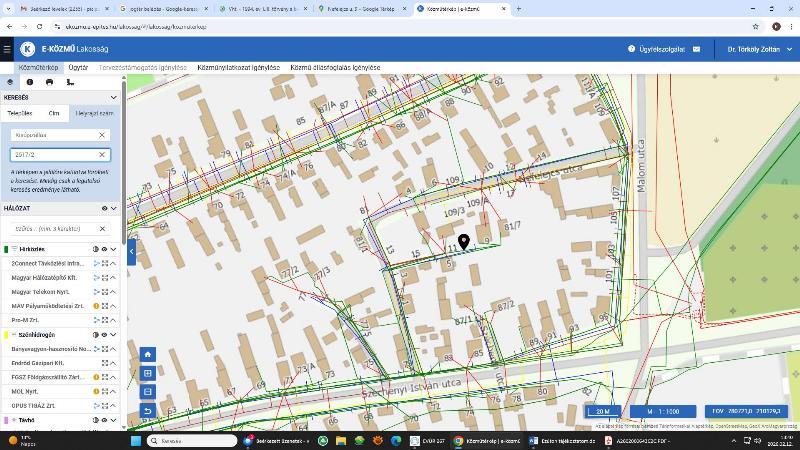Image resolution: width=800 pixels, height=450 pixels.
Task: Open the Közműnyilatkozat igénylése menu
Action: tap(239, 68)
